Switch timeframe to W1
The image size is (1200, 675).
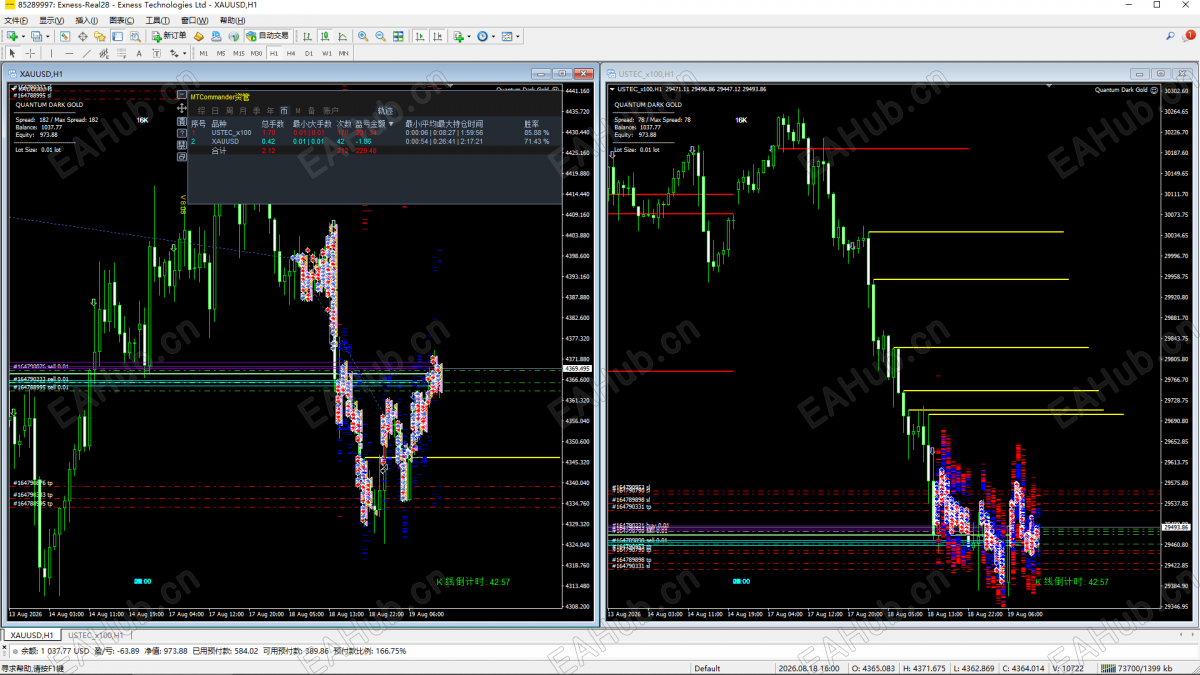(326, 53)
